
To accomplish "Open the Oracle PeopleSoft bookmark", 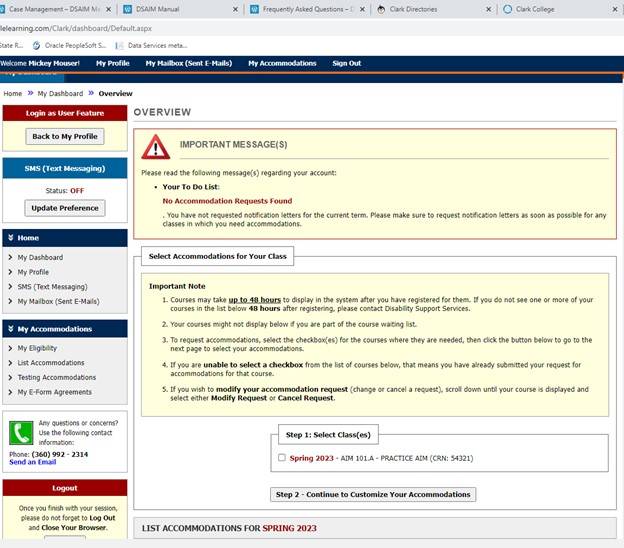I will (x=70, y=45).
